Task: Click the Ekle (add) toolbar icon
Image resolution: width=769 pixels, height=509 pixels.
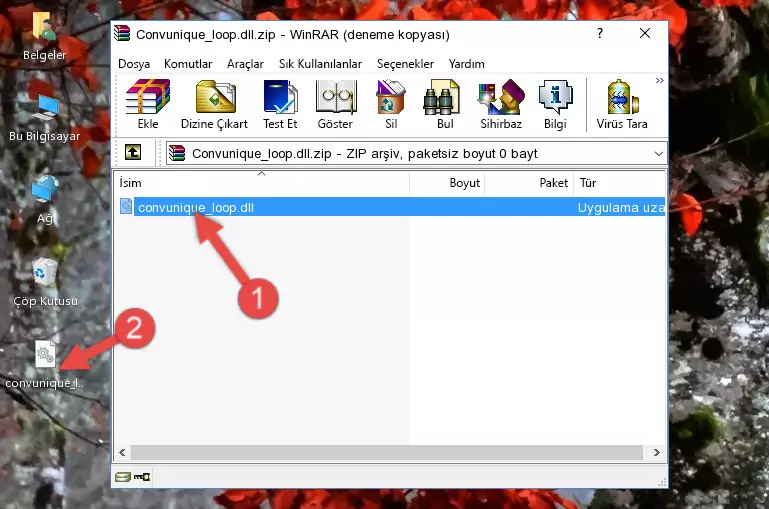Action: [x=148, y=104]
